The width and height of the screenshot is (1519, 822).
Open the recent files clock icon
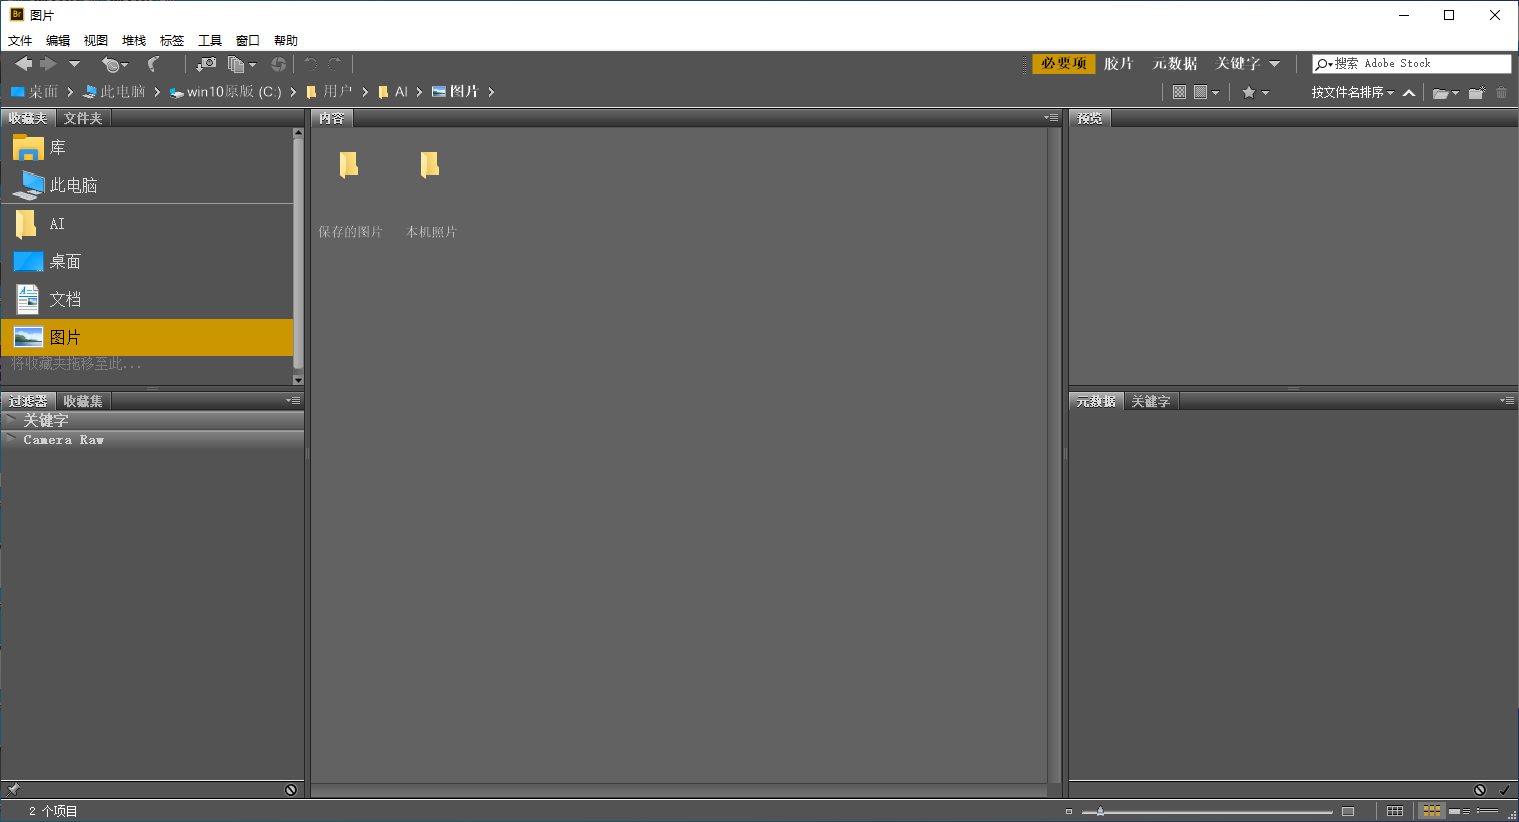pyautogui.click(x=114, y=64)
